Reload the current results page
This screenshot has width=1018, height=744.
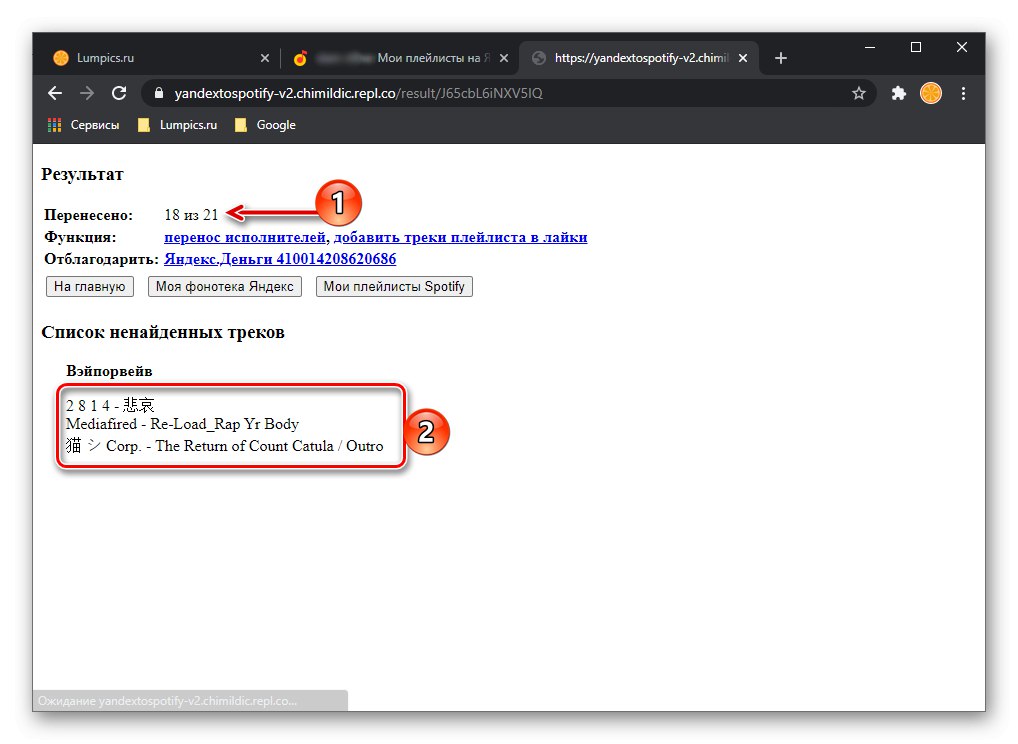[119, 93]
